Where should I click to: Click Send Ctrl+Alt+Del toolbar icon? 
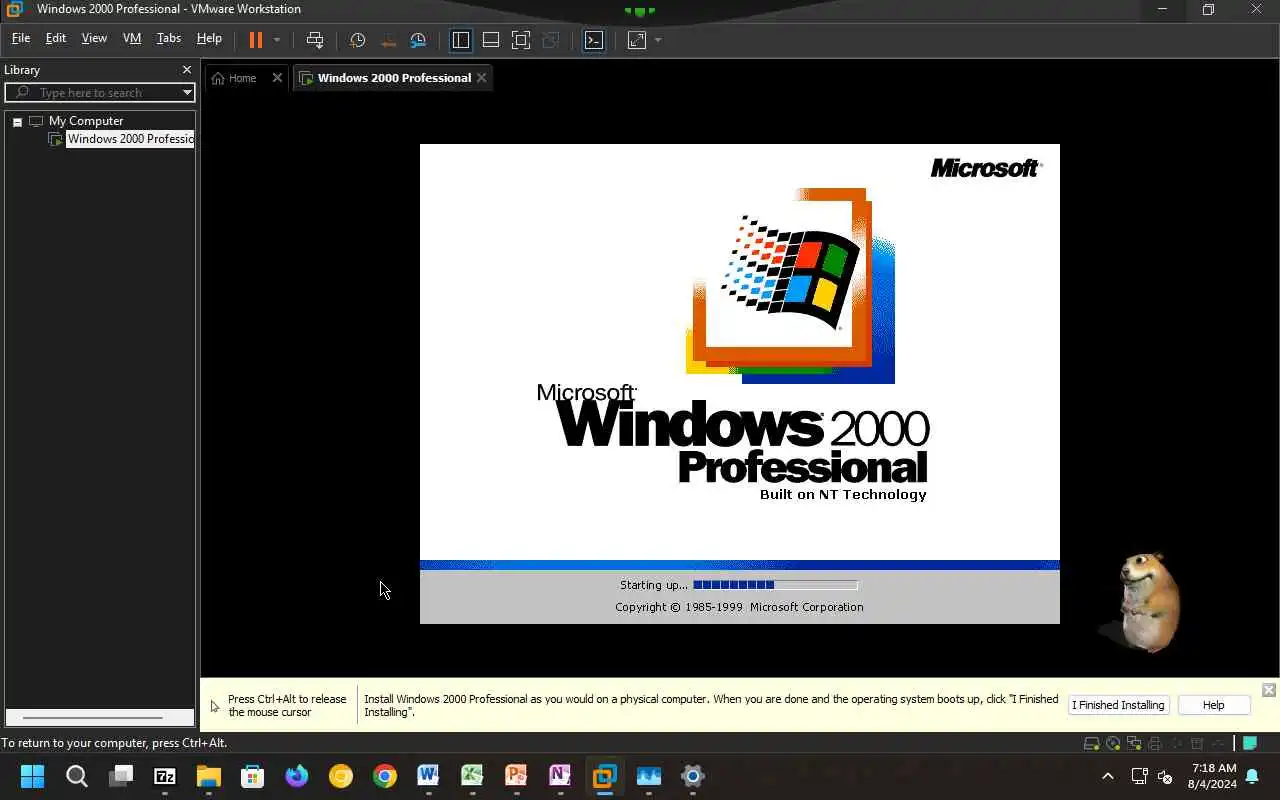coord(315,40)
